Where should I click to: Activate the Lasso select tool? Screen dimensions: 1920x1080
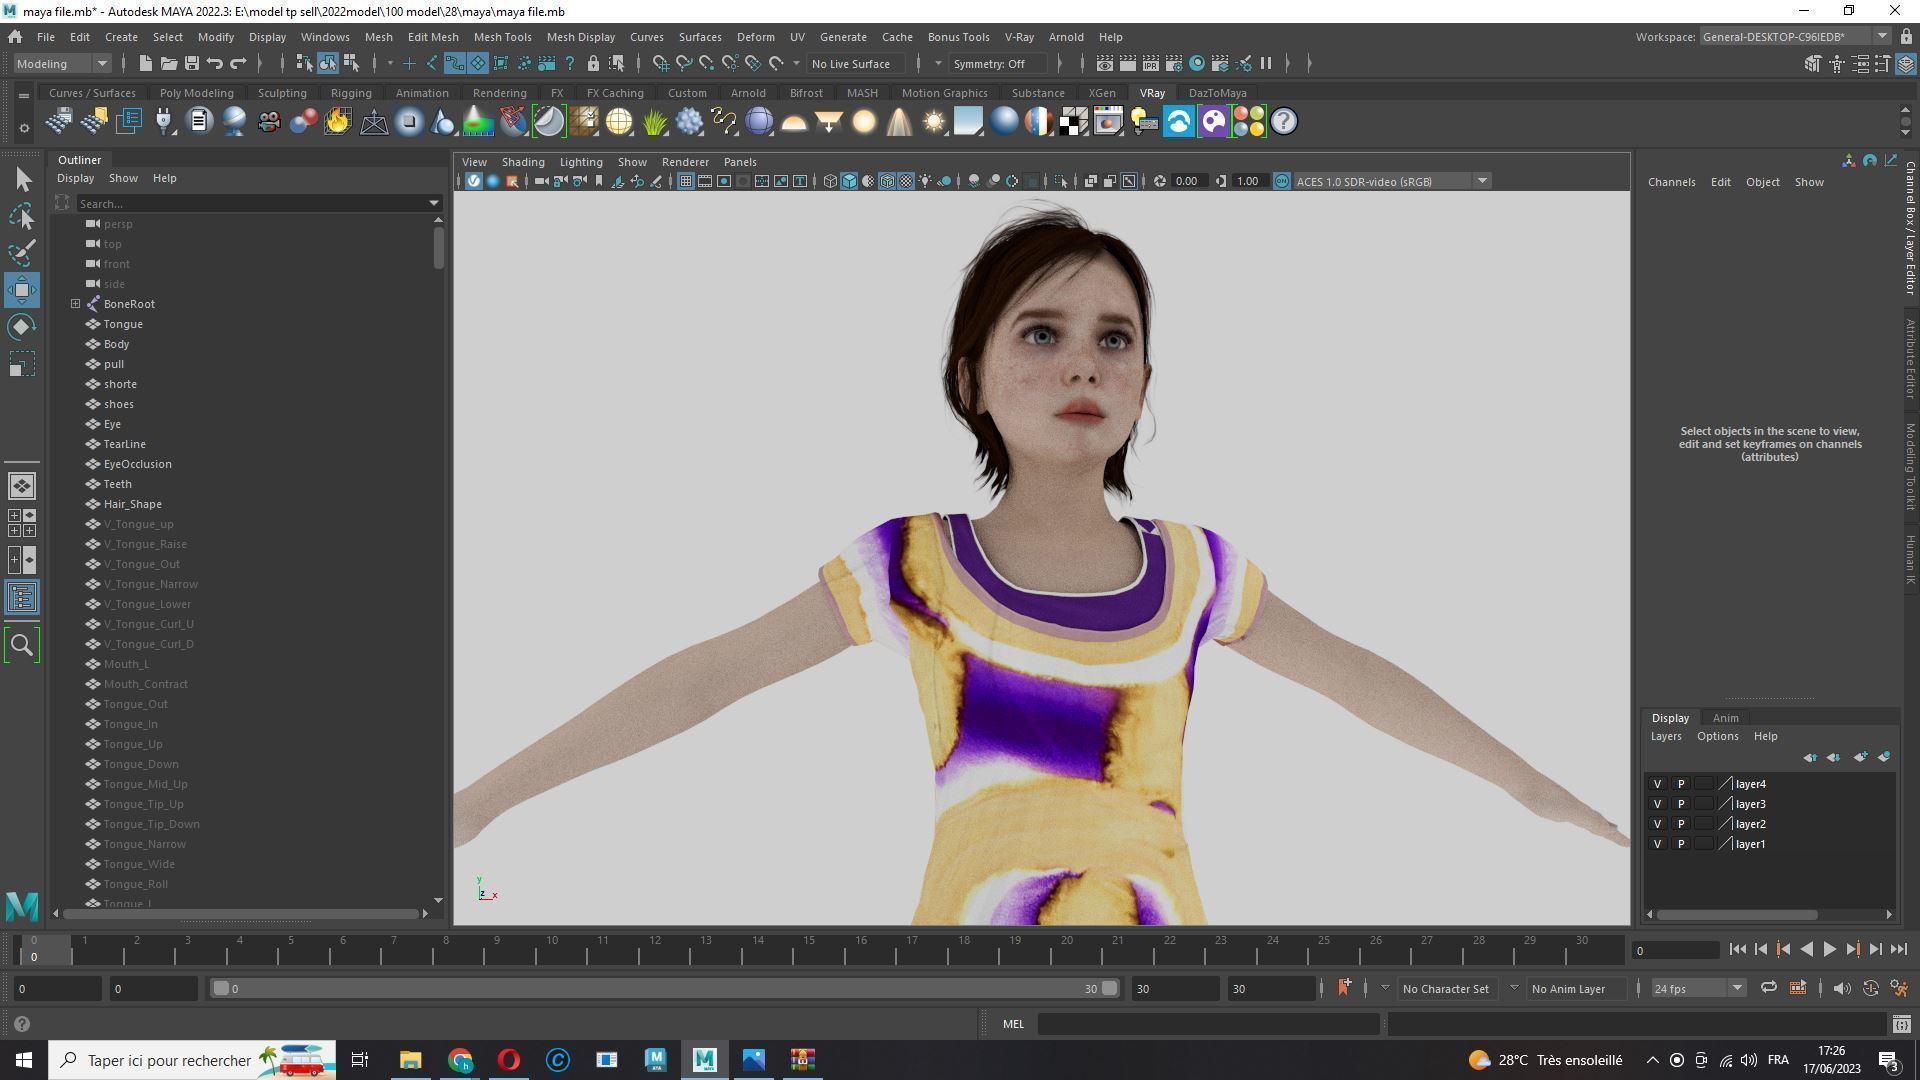point(23,216)
